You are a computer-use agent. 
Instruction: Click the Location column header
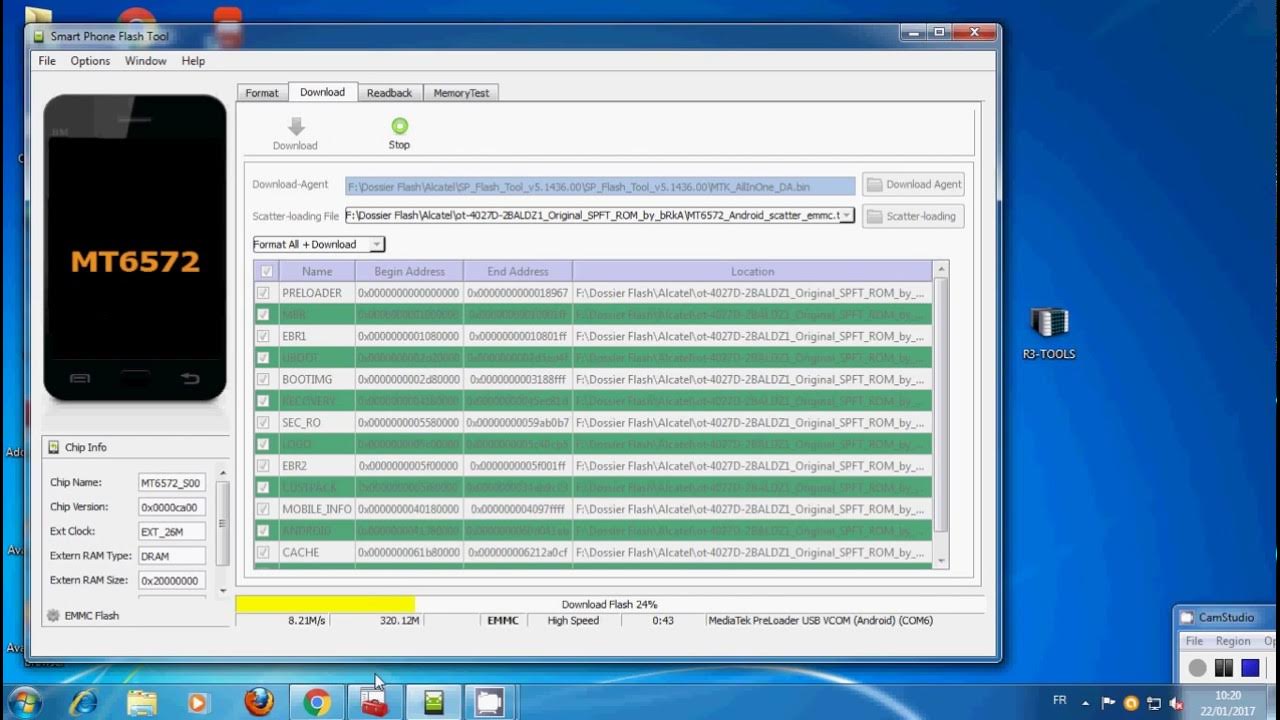752,271
